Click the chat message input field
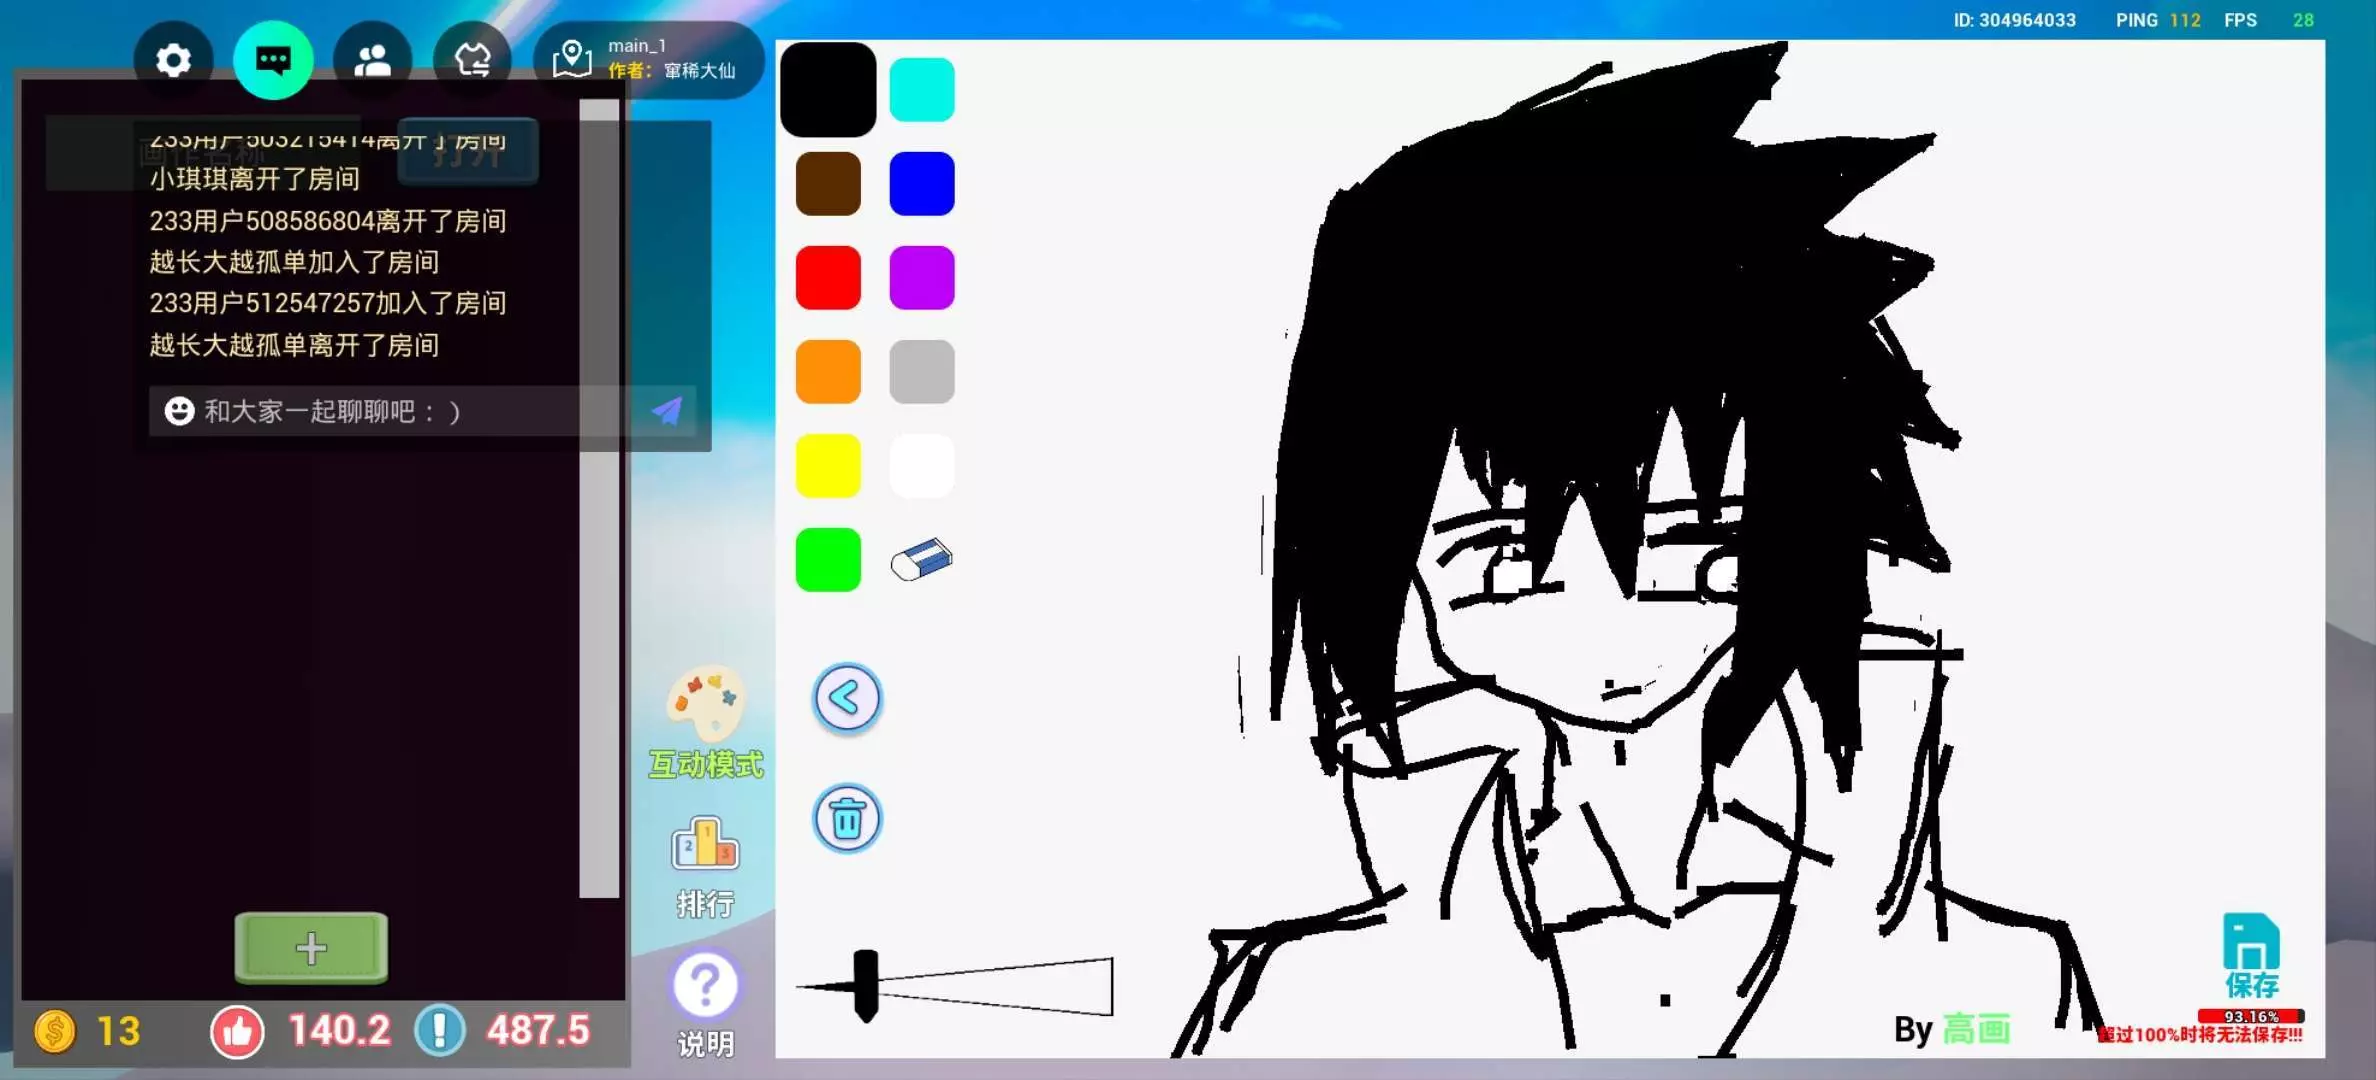 point(400,411)
